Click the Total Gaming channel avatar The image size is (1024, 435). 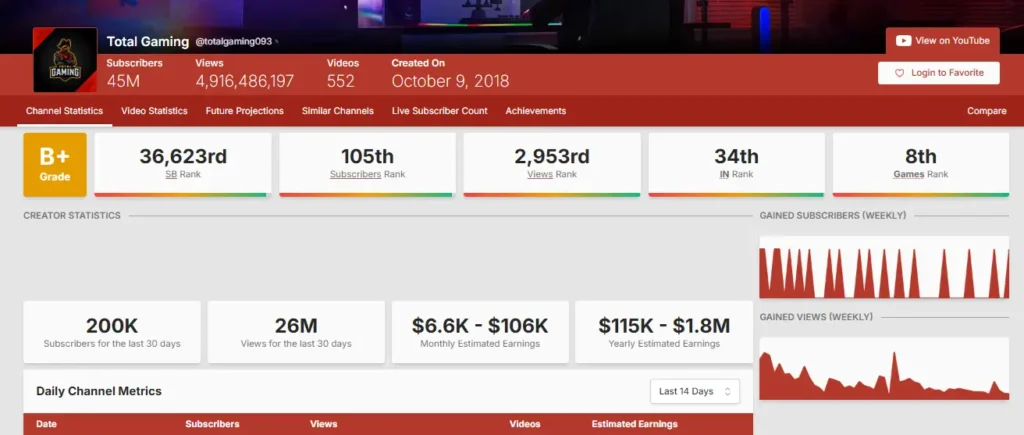click(x=65, y=59)
